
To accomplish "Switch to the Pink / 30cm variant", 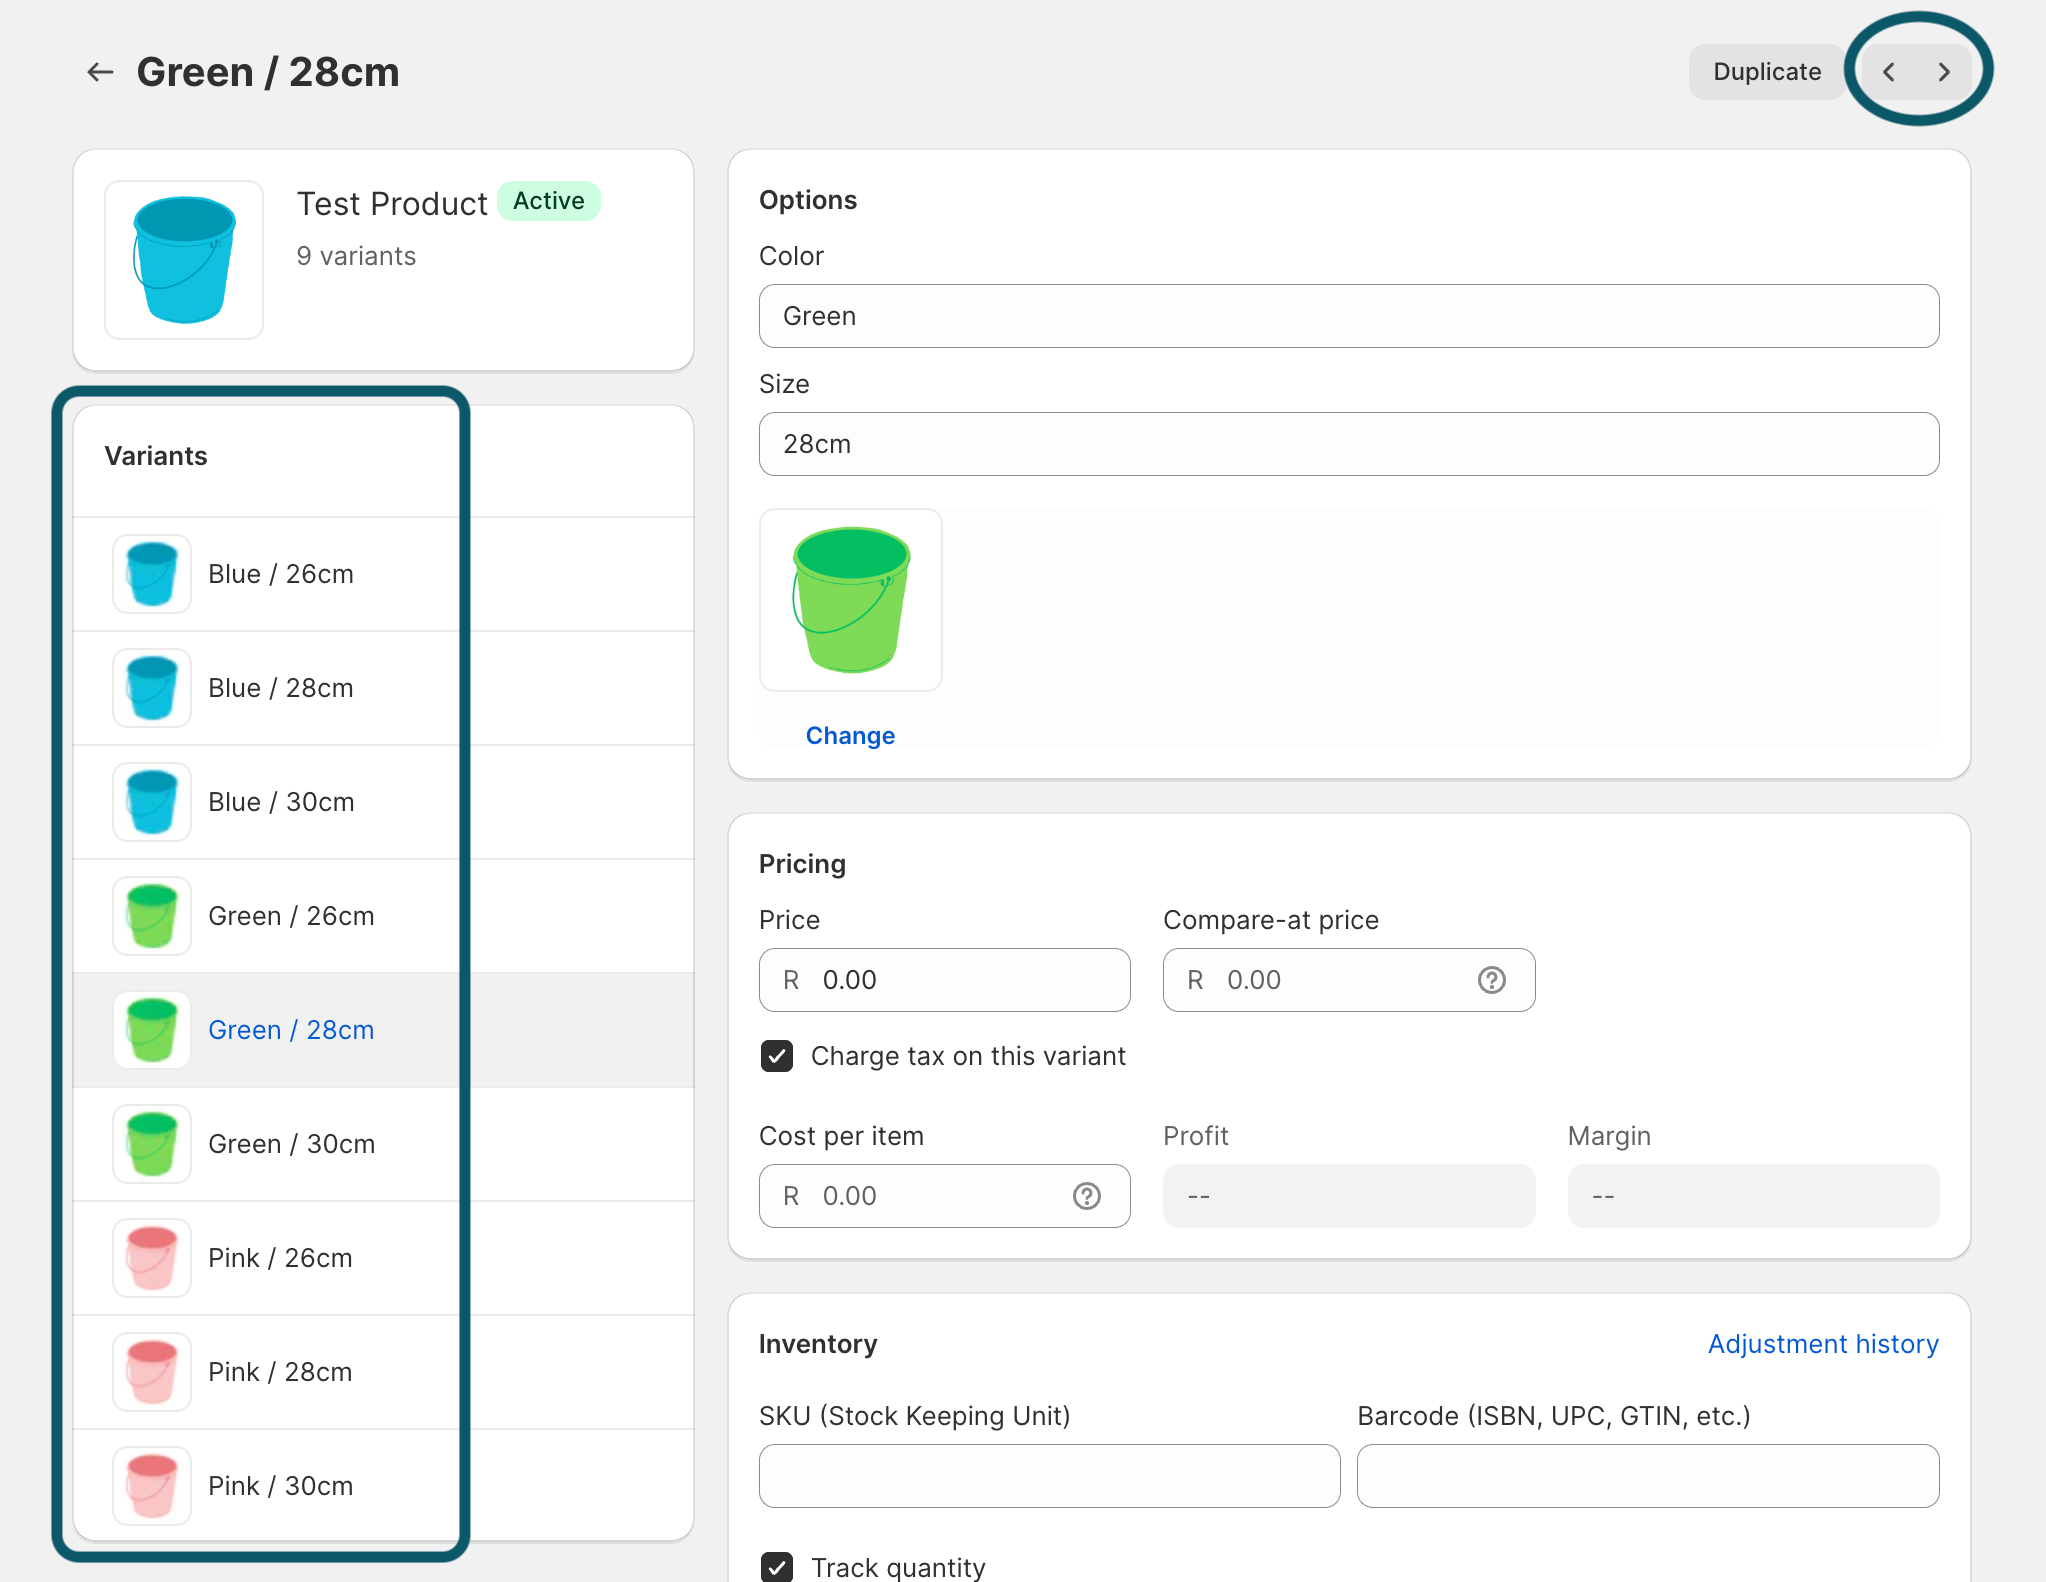I will tap(281, 1486).
